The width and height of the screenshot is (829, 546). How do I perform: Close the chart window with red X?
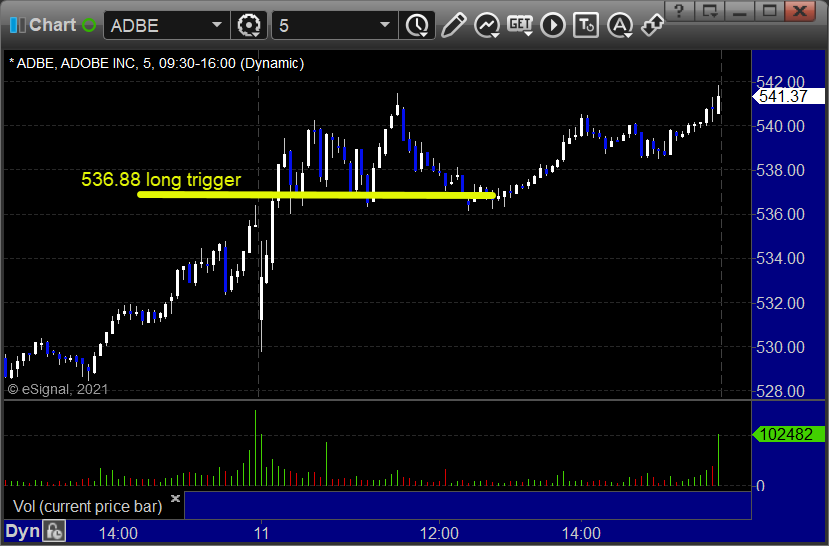click(x=800, y=11)
